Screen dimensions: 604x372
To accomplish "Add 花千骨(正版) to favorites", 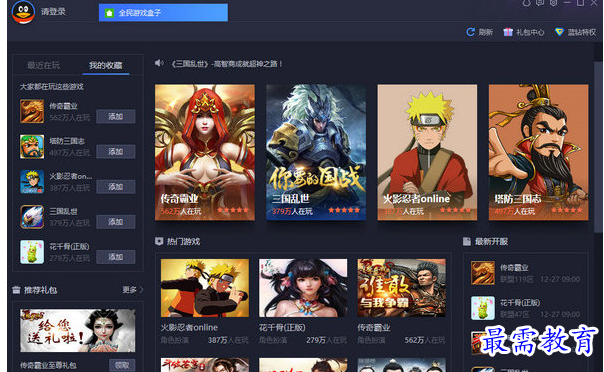I will [116, 257].
